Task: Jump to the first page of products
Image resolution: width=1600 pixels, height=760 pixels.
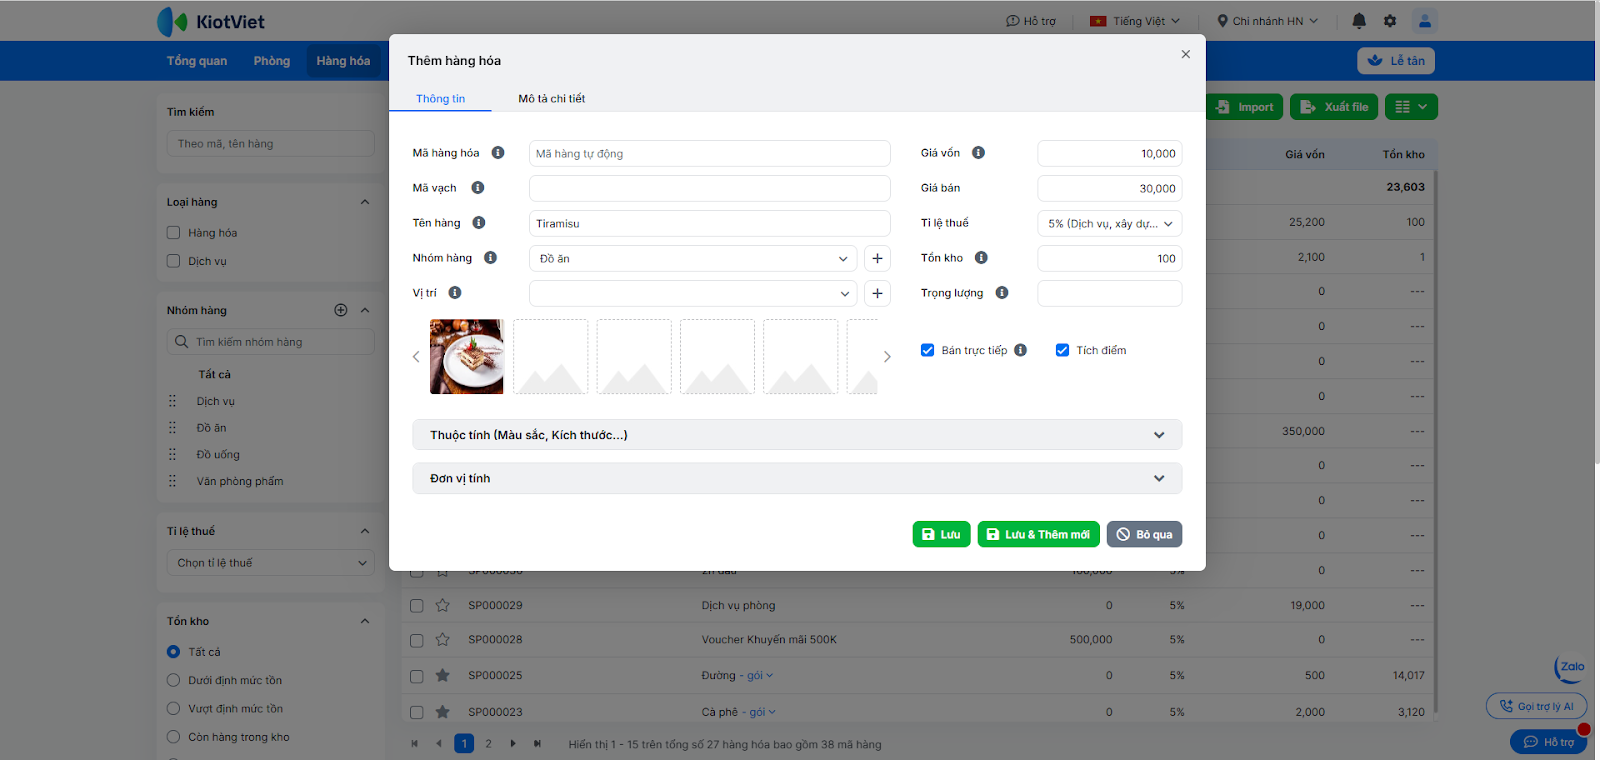Action: (415, 743)
